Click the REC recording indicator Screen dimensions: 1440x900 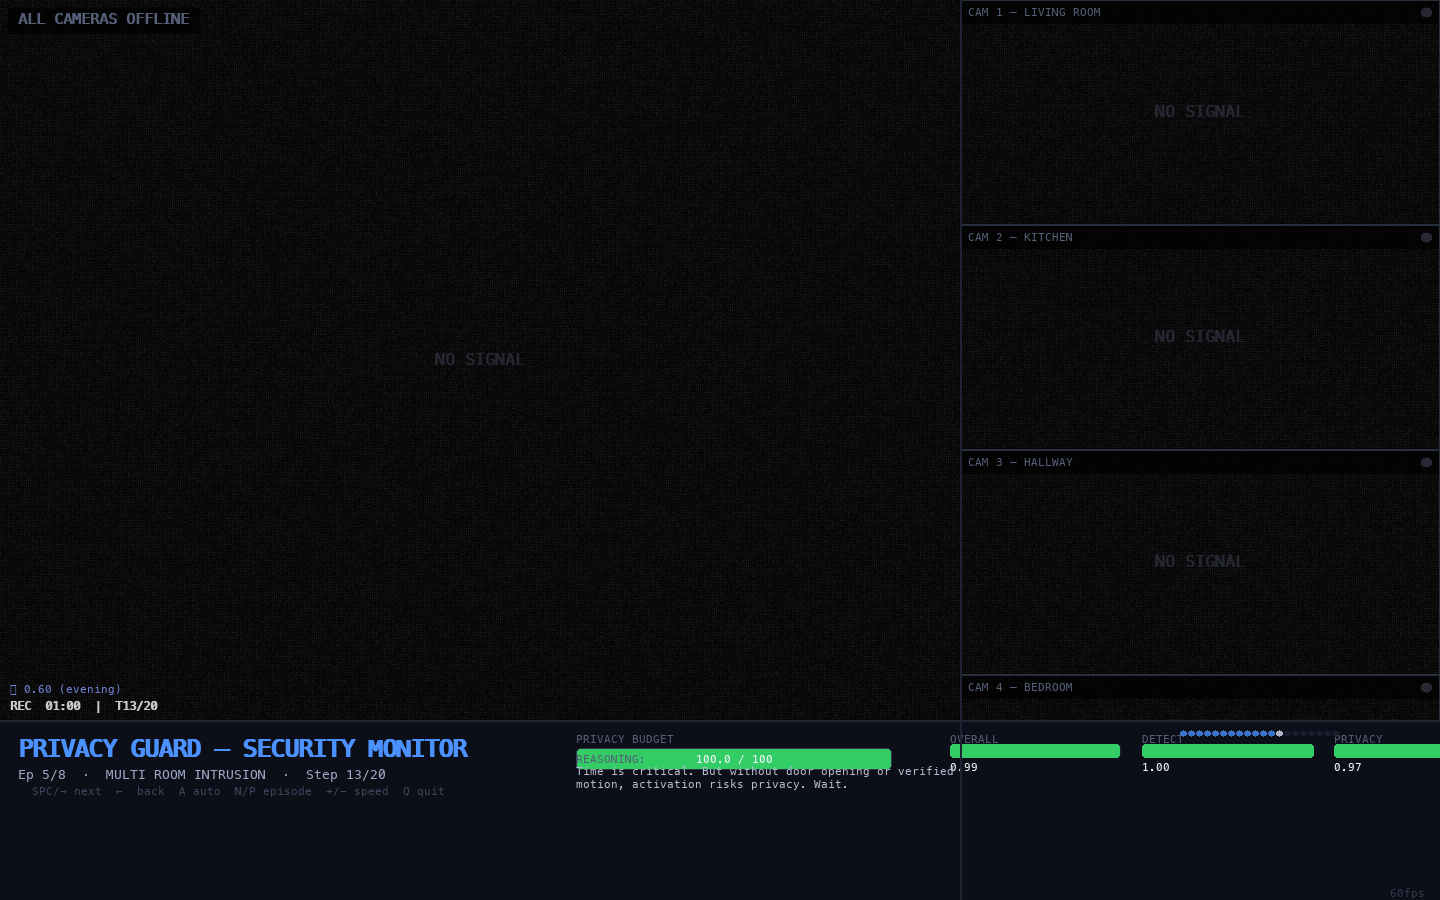(x=21, y=706)
